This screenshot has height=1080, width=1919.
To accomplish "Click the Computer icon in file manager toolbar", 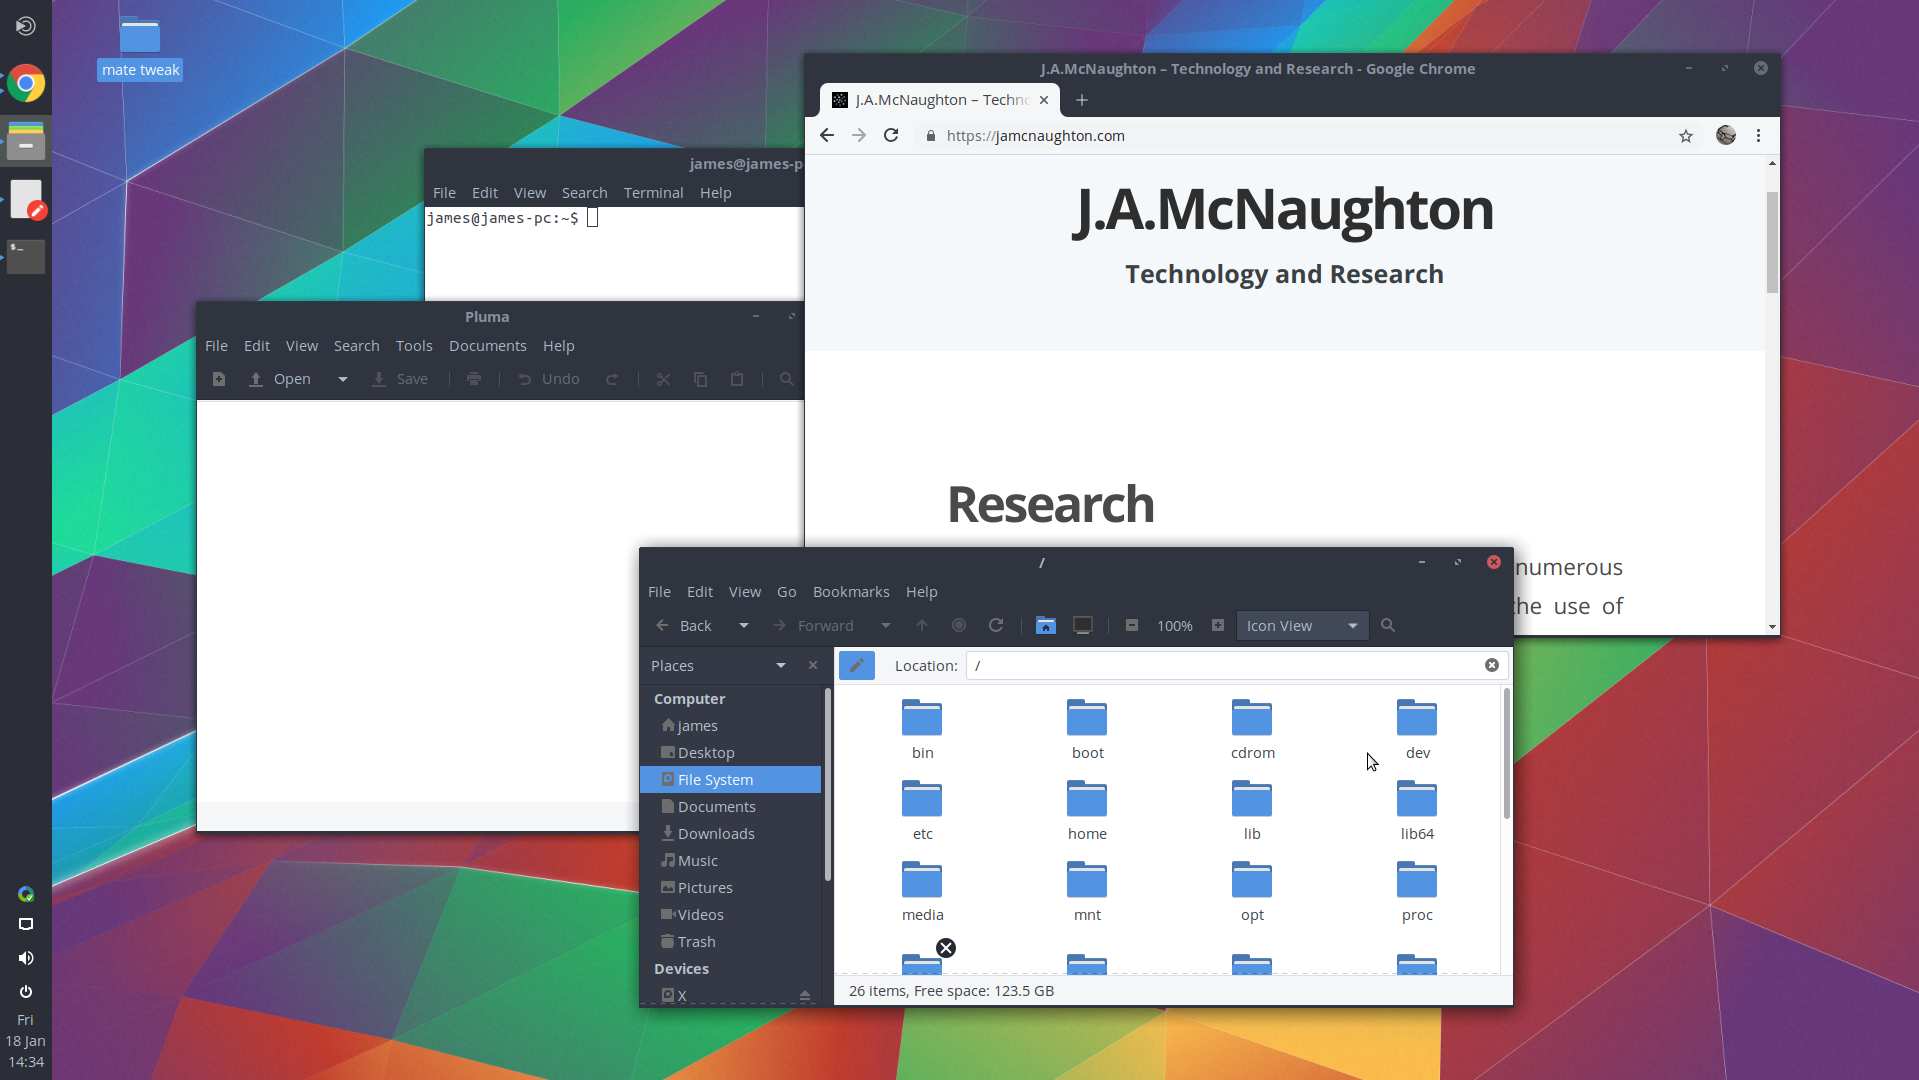I will tap(1082, 625).
